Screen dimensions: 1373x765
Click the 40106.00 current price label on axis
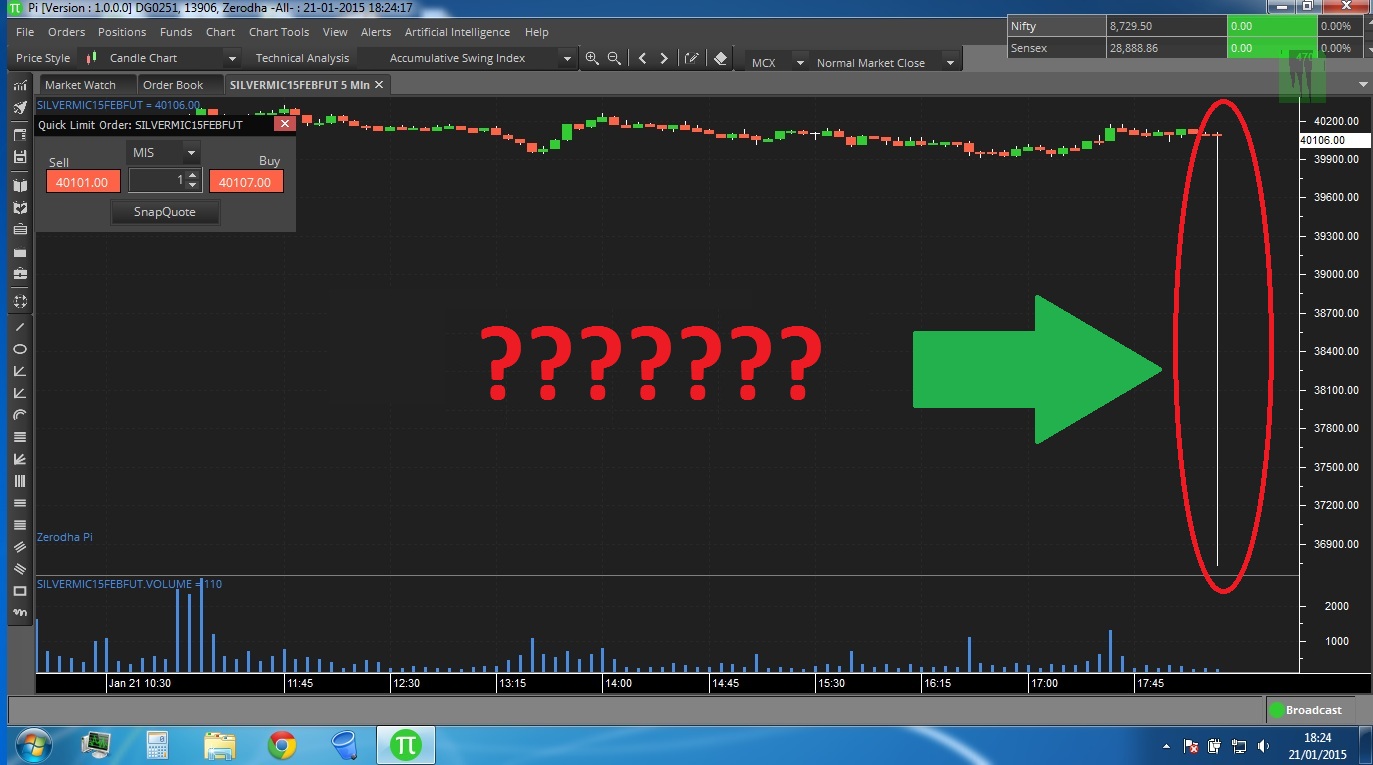click(1336, 140)
